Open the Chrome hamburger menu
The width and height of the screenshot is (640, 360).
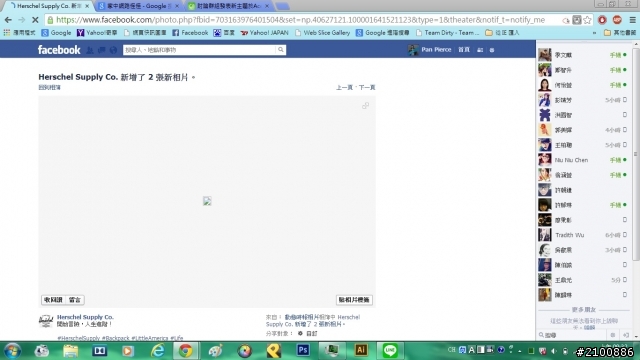(632, 20)
